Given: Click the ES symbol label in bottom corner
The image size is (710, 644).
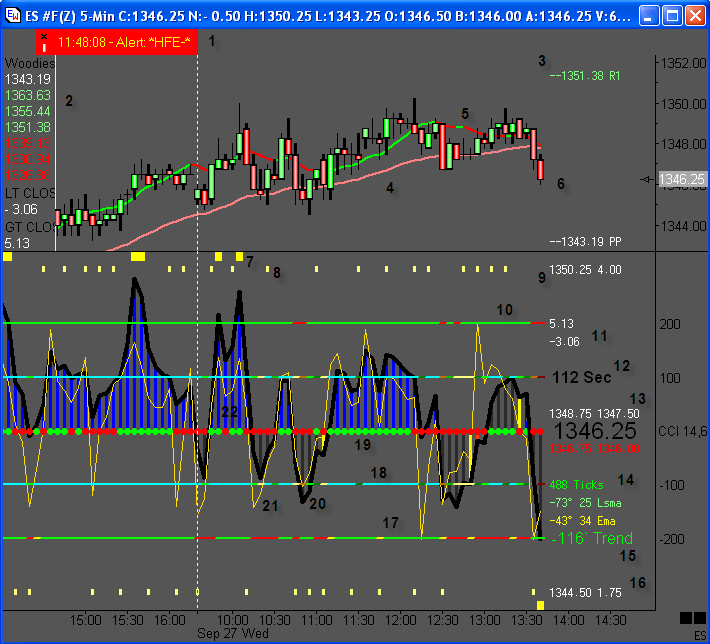Looking at the screenshot, I should 698,634.
